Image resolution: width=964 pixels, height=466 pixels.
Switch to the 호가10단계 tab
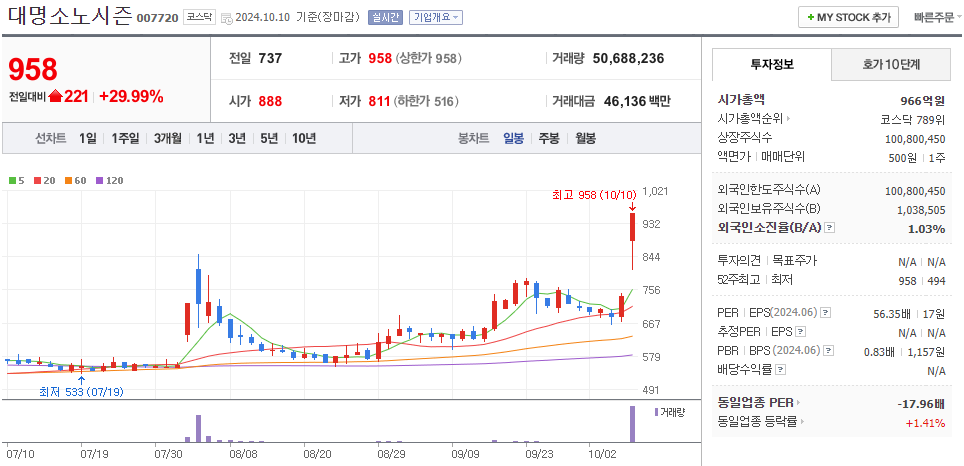890,64
